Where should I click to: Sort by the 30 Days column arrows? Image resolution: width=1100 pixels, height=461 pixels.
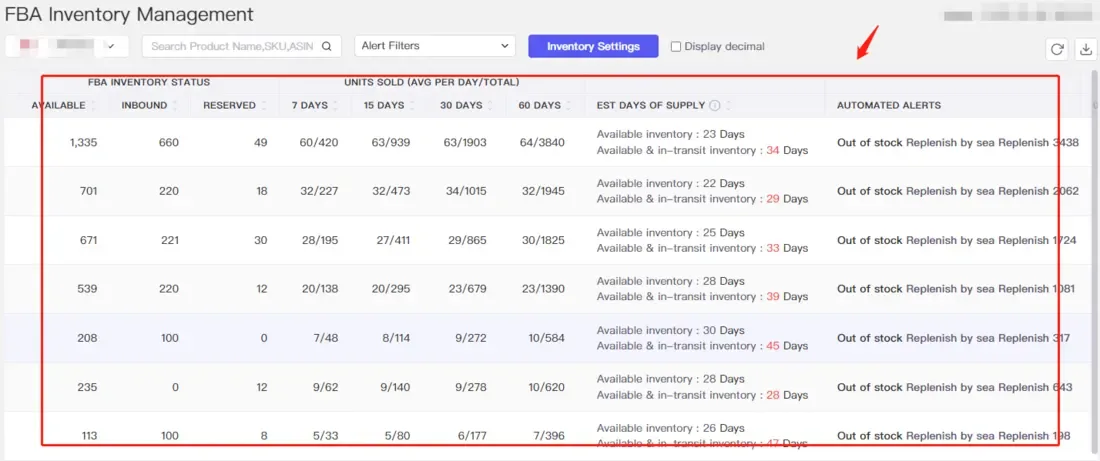click(490, 106)
